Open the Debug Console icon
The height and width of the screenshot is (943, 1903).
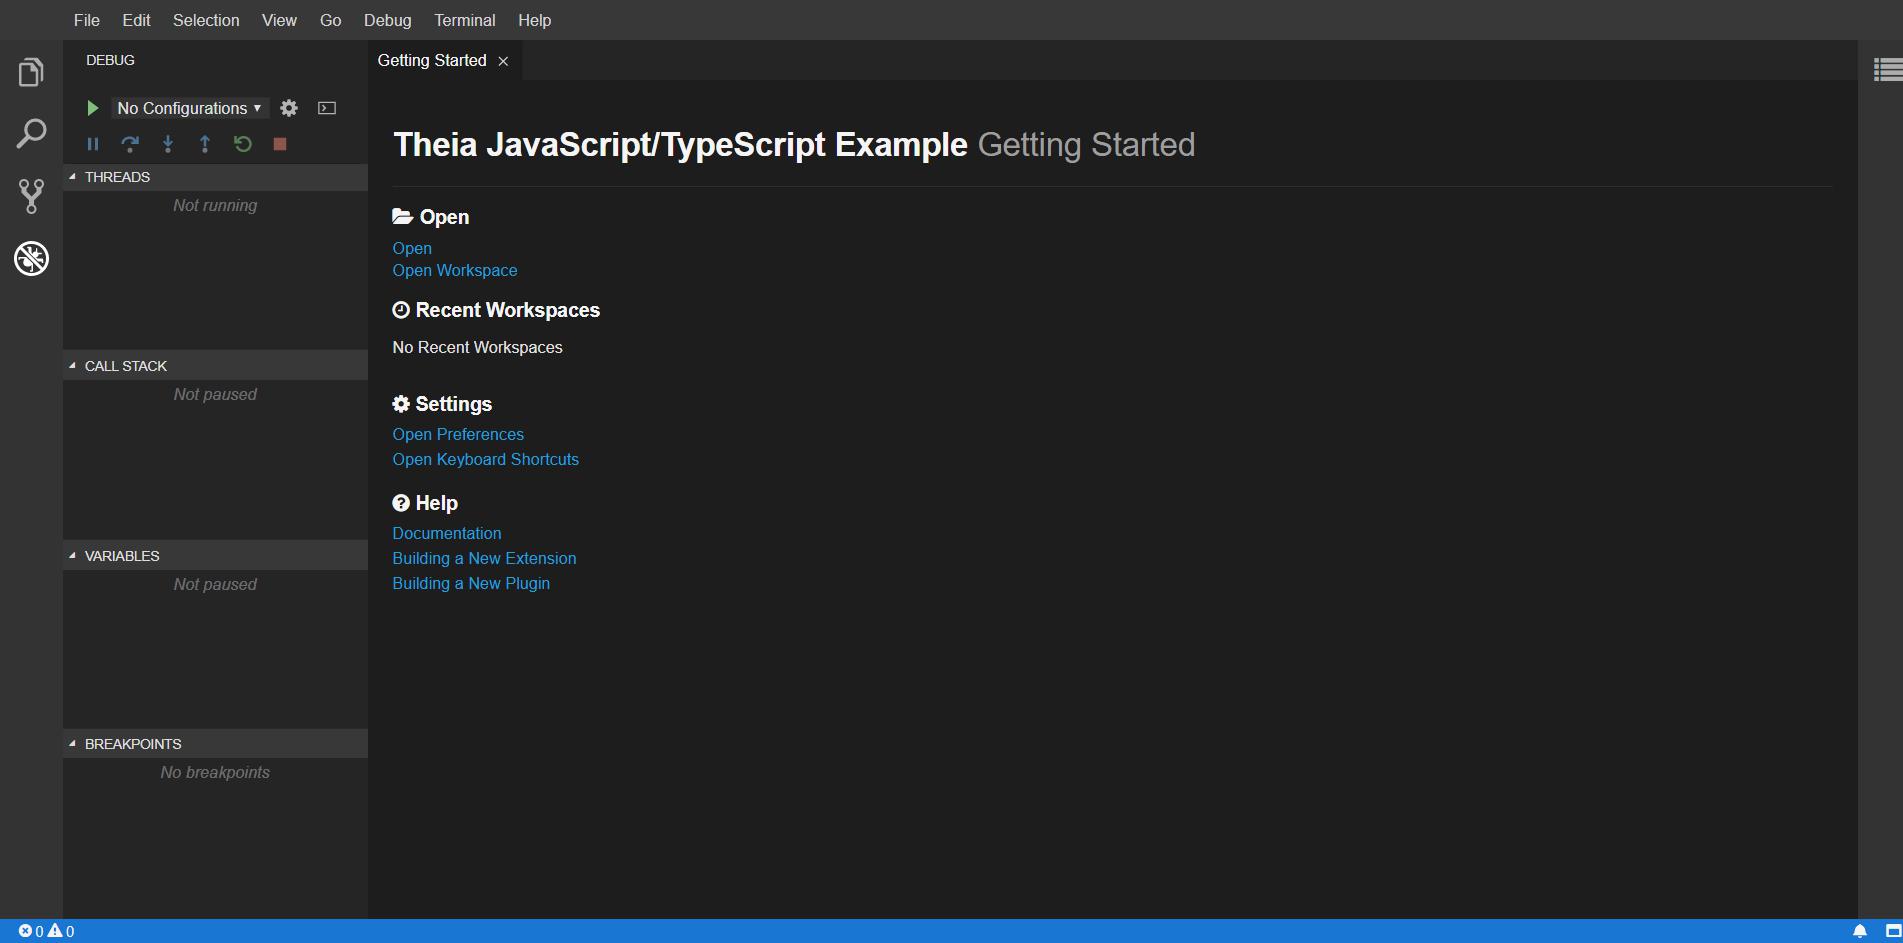[x=327, y=108]
